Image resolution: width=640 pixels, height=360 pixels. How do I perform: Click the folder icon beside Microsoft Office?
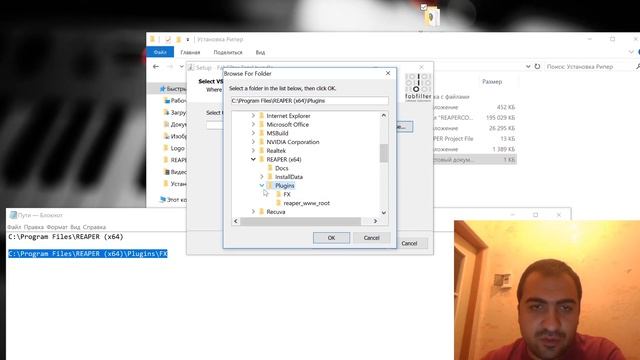(x=262, y=124)
